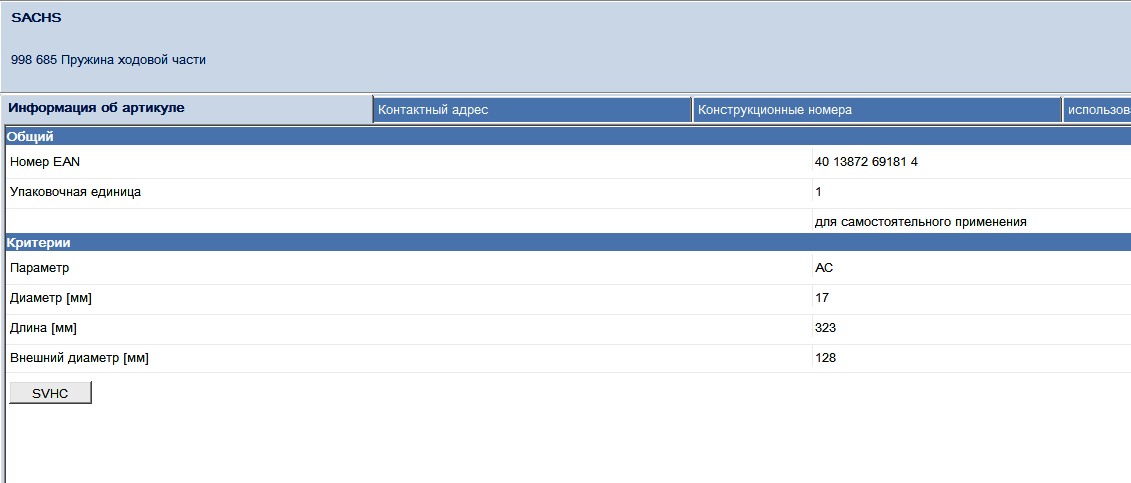Click the diameter value 17
The image size is (1131, 483).
[x=822, y=298]
